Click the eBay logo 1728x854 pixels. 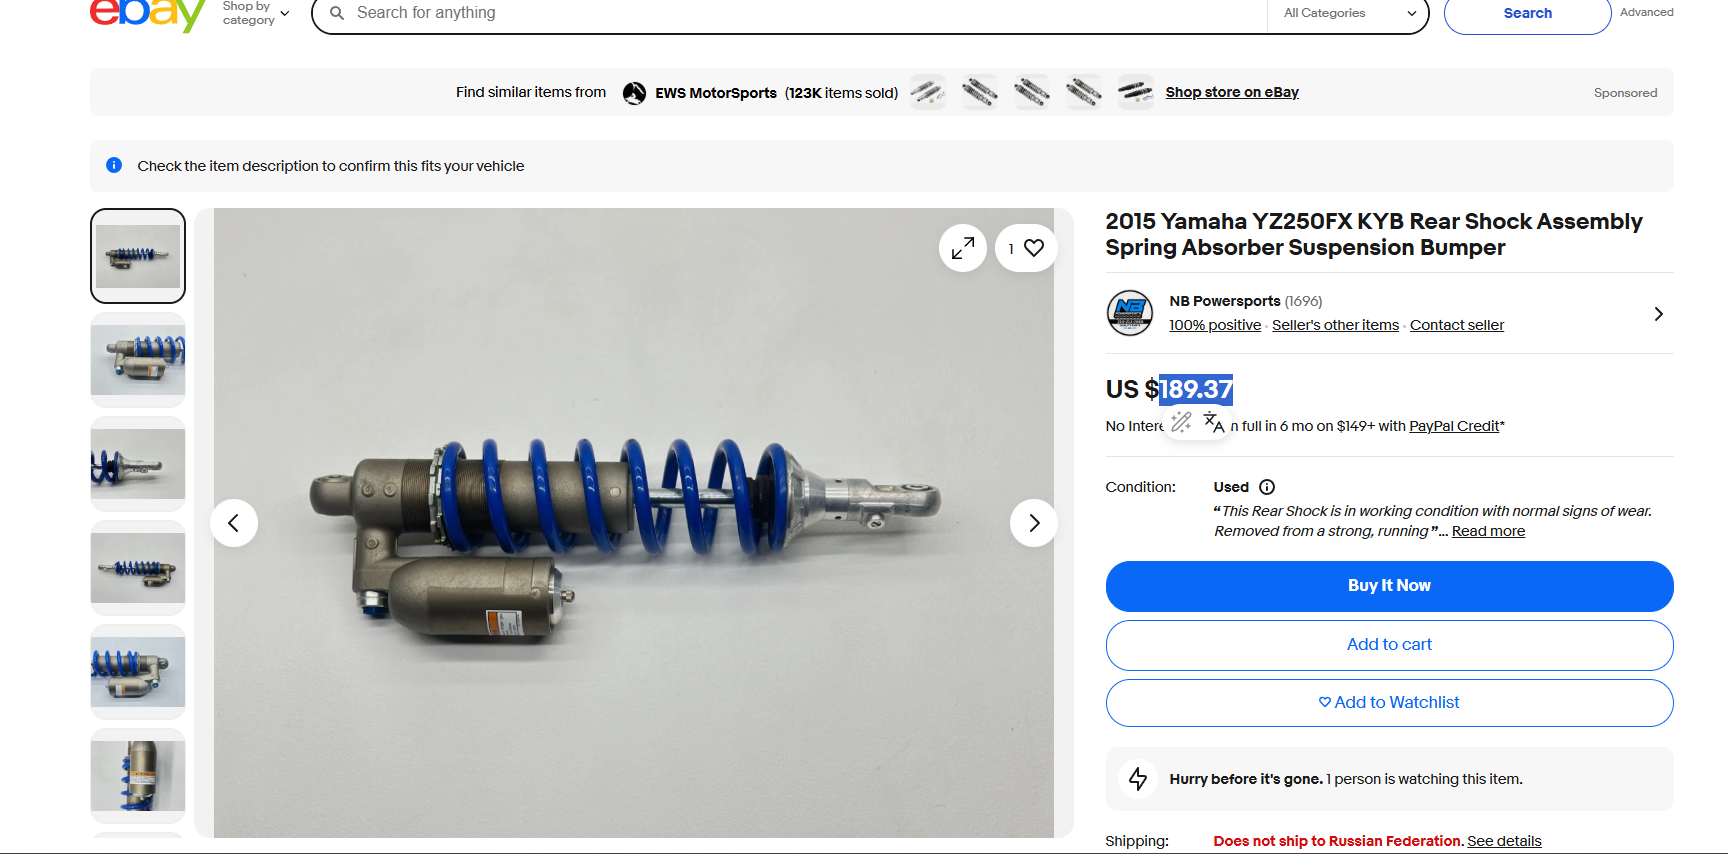(148, 14)
